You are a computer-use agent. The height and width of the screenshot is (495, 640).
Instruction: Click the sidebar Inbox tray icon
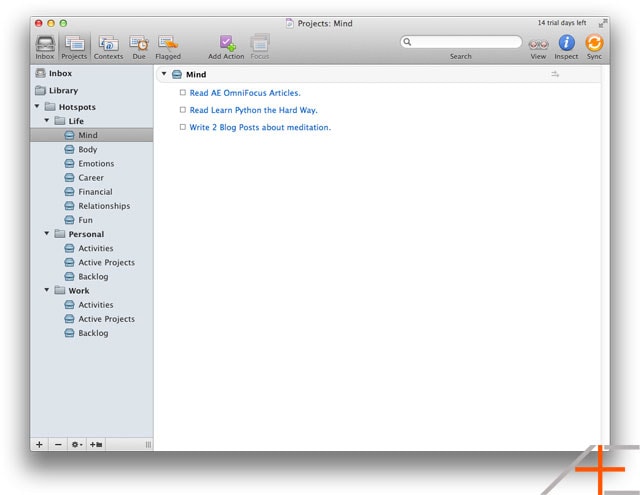(40, 73)
